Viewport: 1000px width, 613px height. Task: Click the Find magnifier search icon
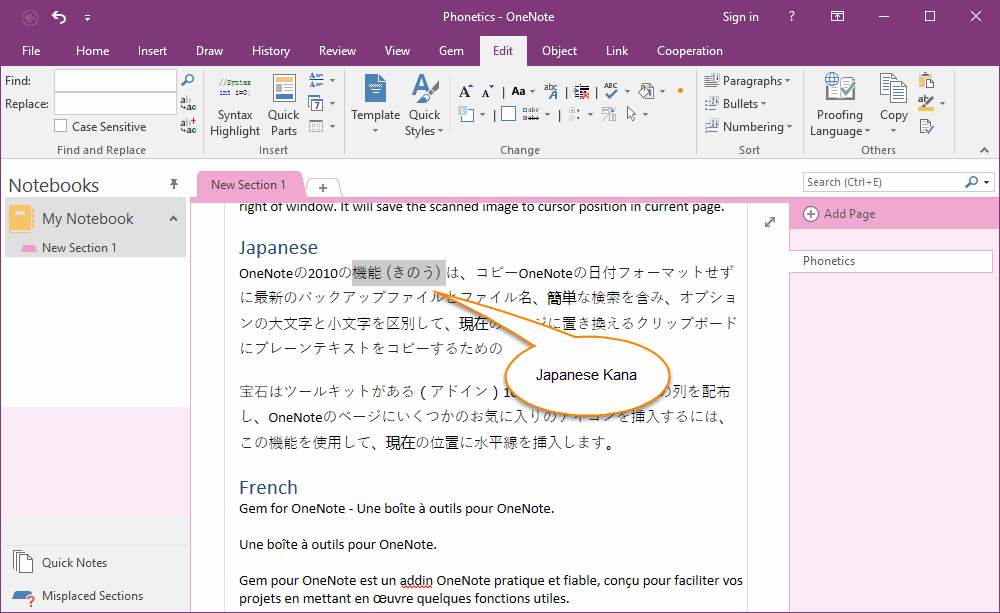pyautogui.click(x=188, y=80)
